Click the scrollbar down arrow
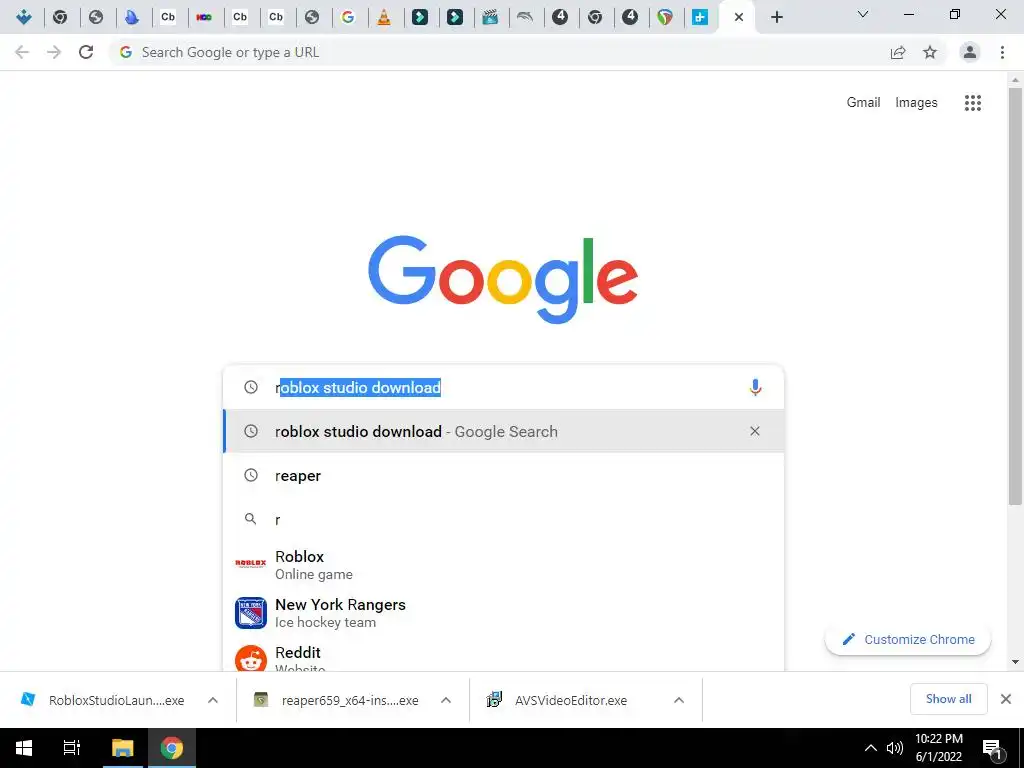The image size is (1024, 768). tap(1015, 662)
